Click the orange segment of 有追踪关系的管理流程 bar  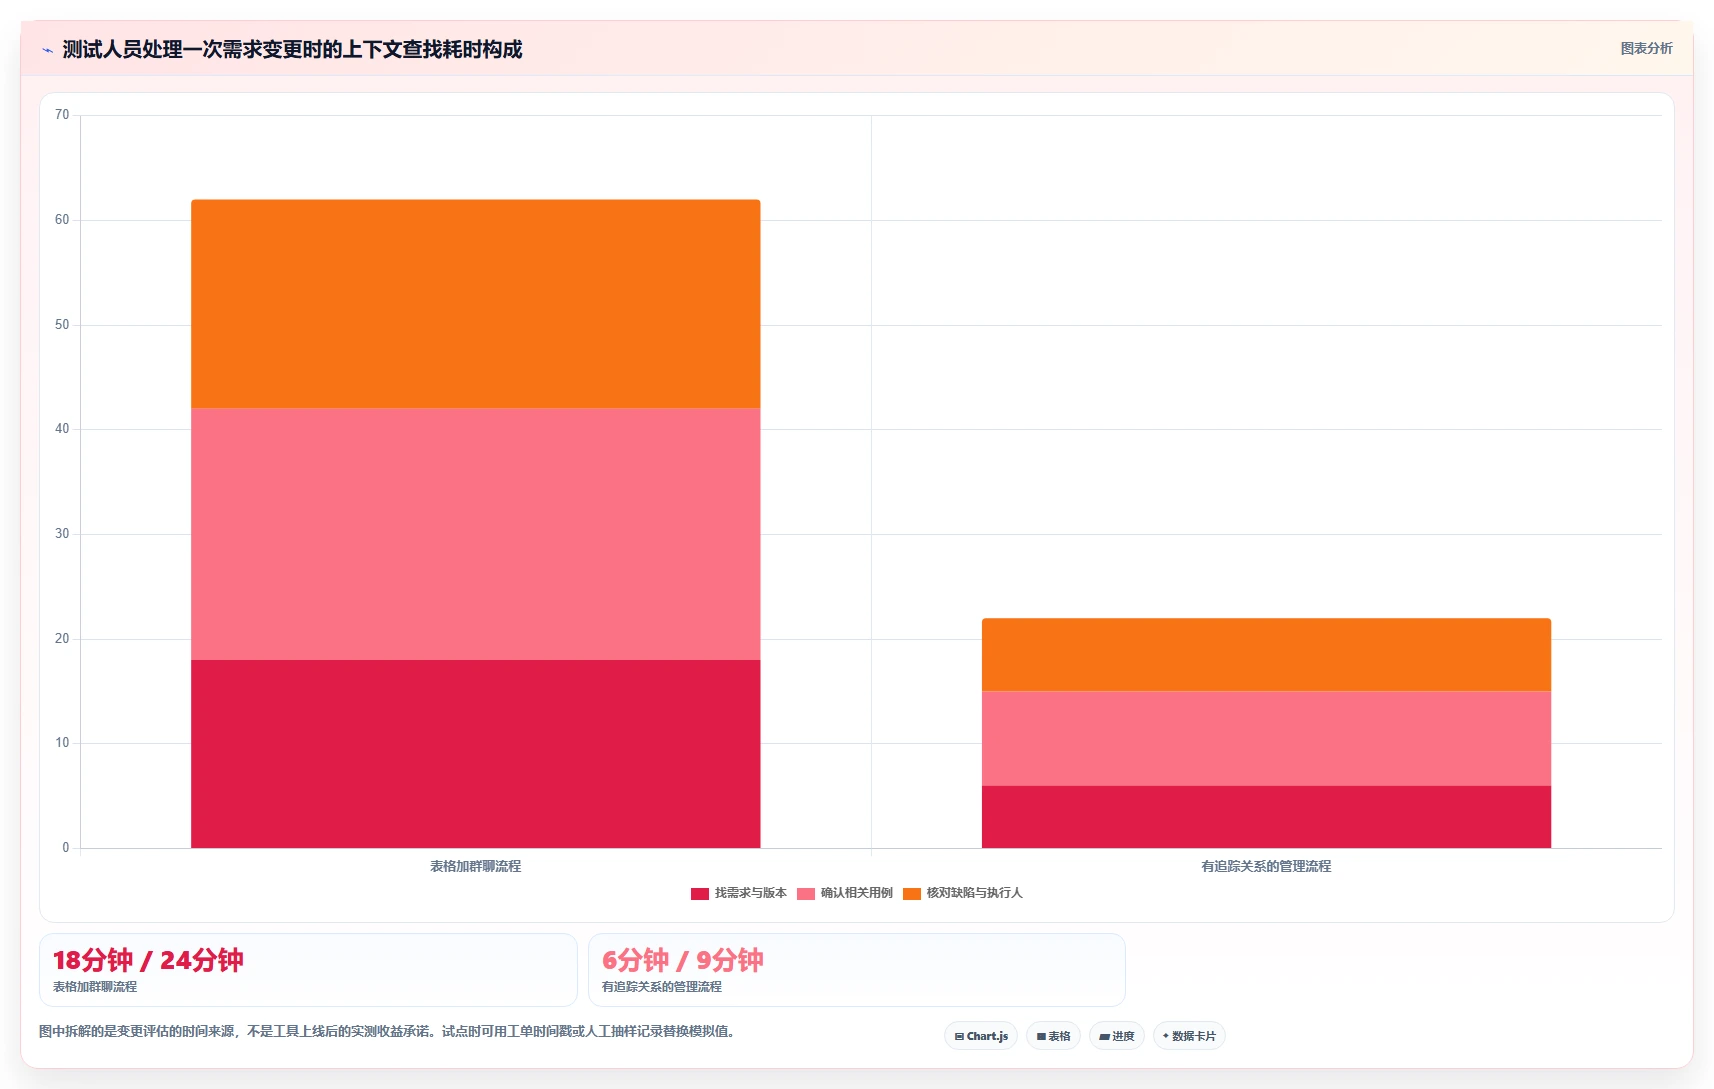[1266, 655]
